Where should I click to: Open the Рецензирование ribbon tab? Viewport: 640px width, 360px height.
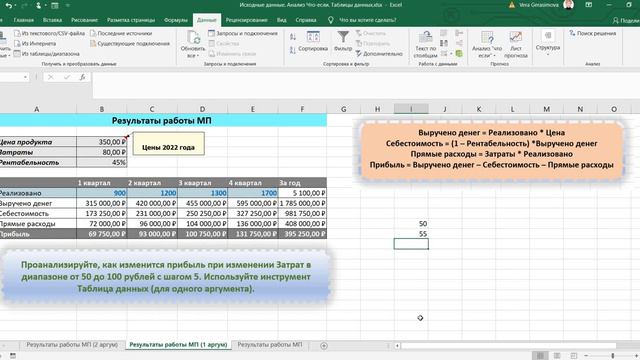[x=247, y=20]
